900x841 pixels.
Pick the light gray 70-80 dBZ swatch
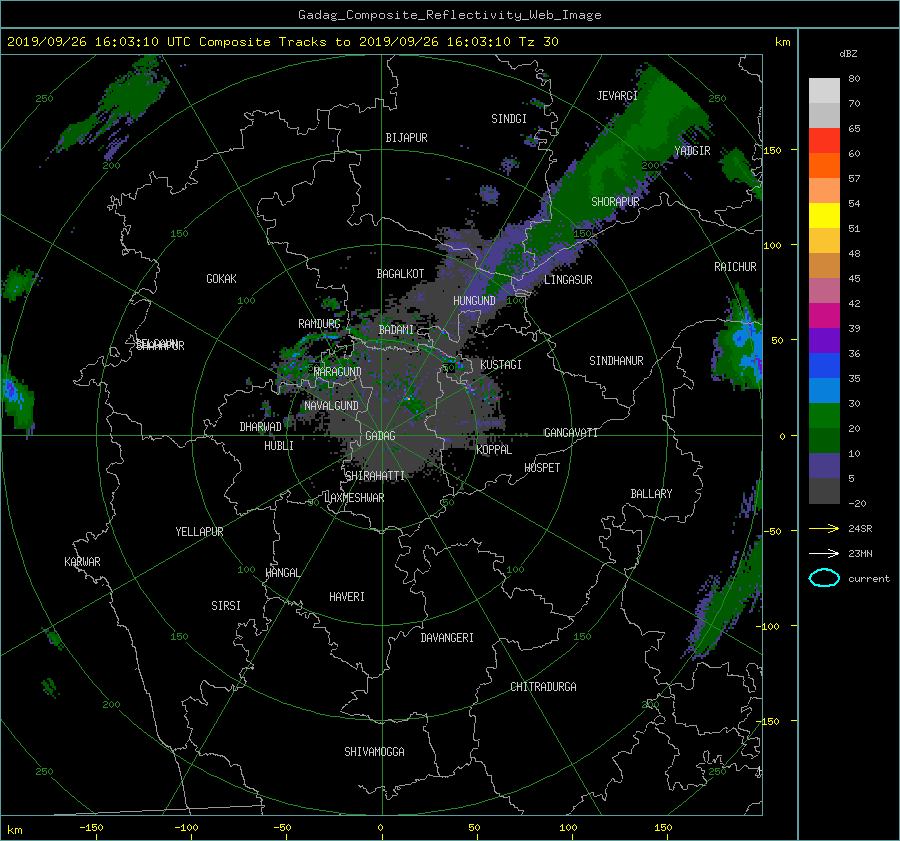point(824,91)
